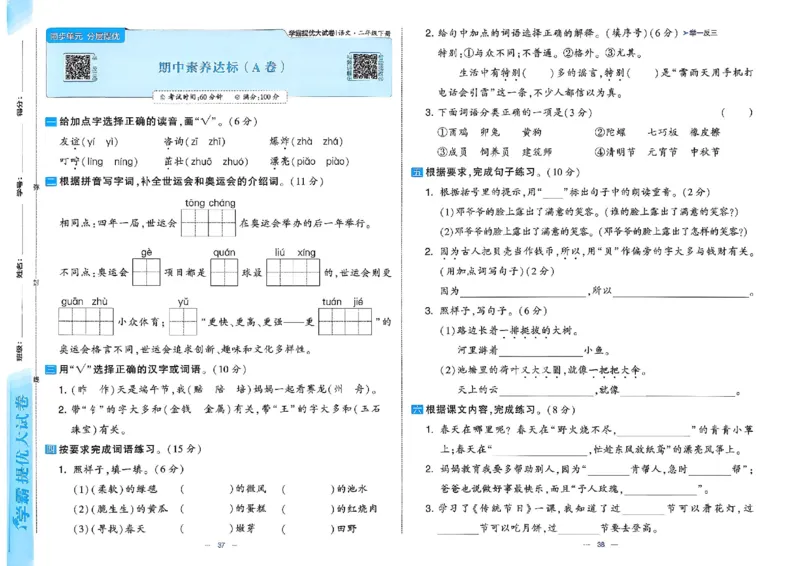This screenshot has width=800, height=566.
Task: Click the answer bracket for 下面词语分类正确的一项
Action: point(736,112)
